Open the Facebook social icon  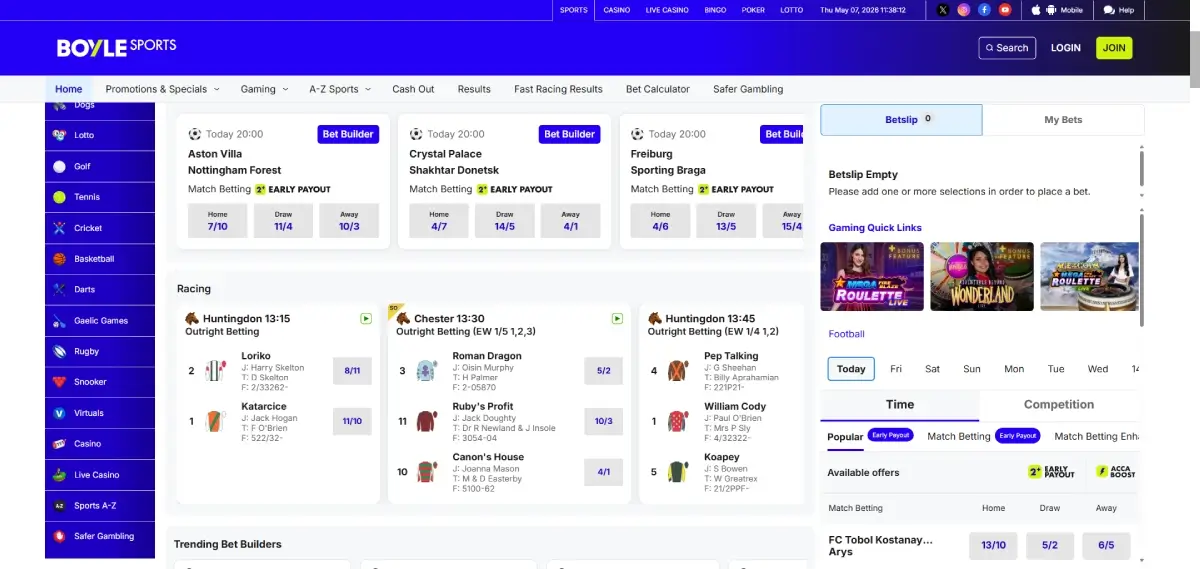click(985, 10)
